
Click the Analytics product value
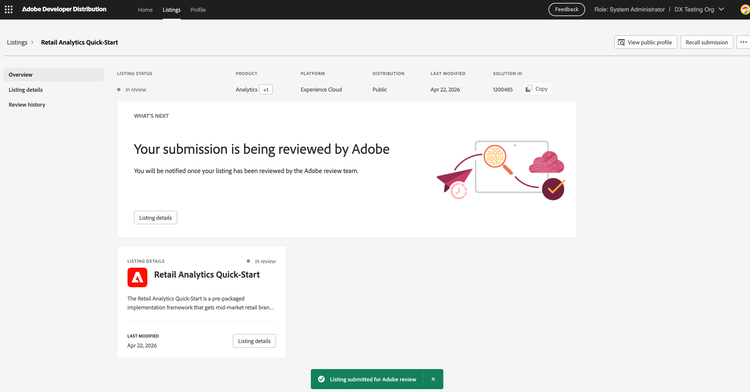246,89
